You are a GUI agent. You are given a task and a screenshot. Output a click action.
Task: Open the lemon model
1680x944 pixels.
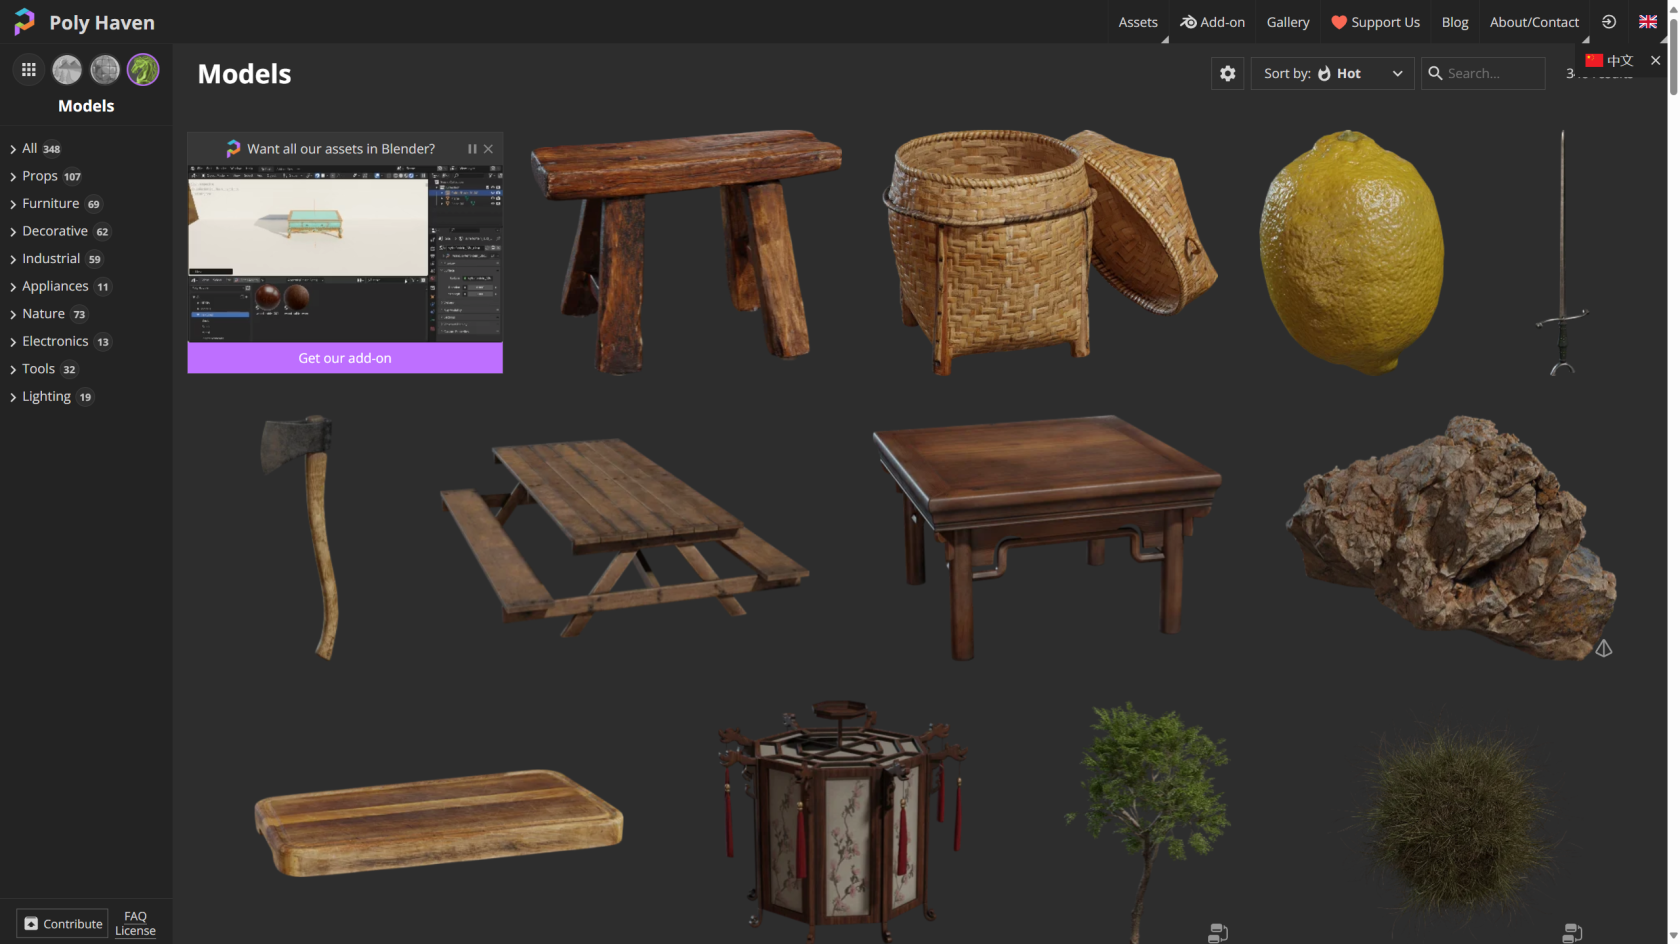click(x=1351, y=252)
